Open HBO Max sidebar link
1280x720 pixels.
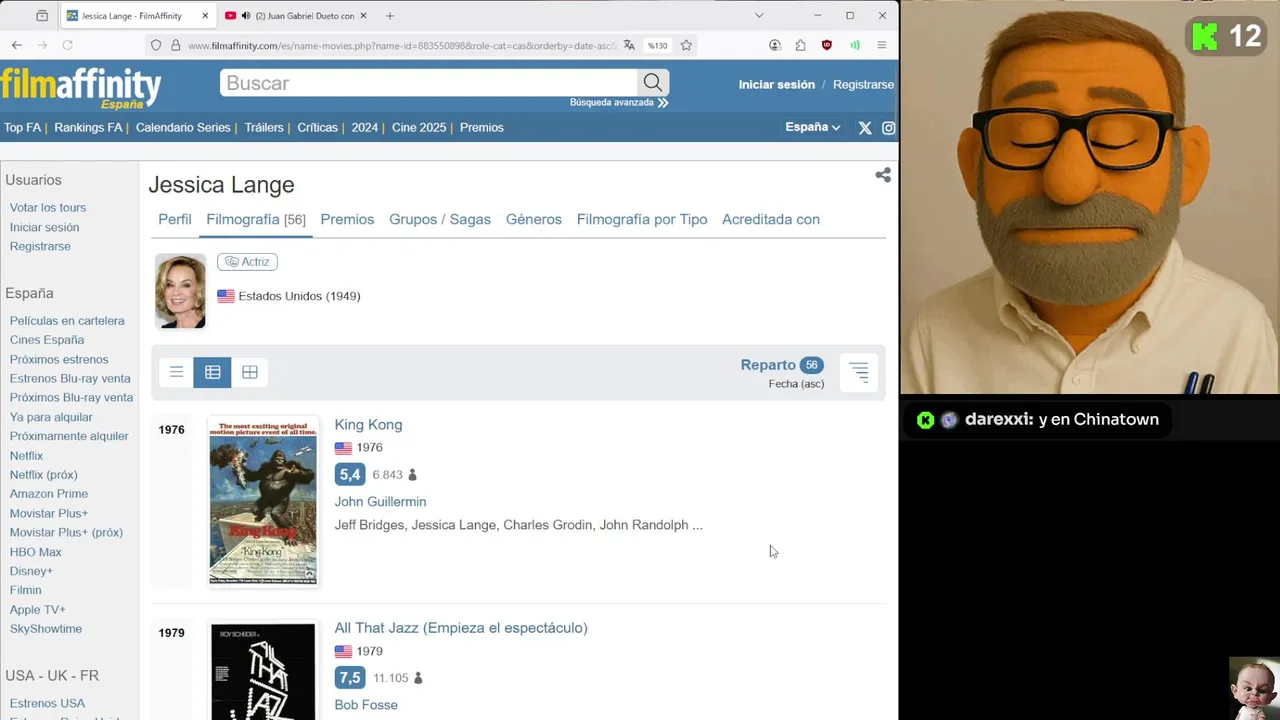point(36,552)
